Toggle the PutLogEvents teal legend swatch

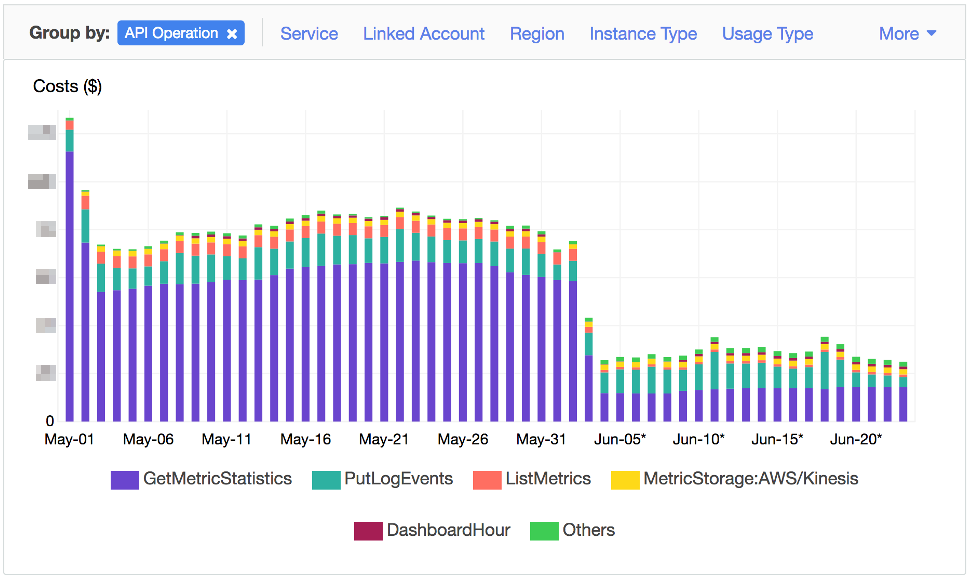326,480
